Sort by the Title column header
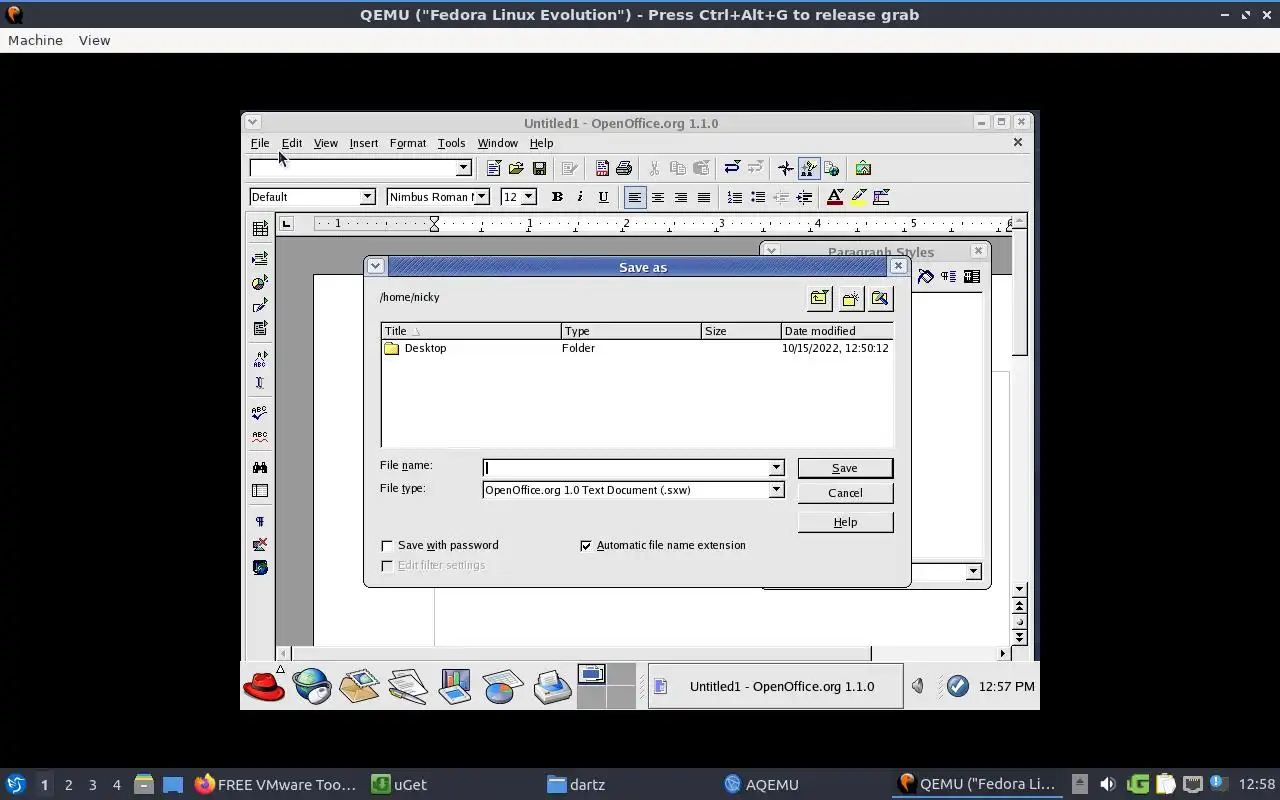 click(x=471, y=331)
